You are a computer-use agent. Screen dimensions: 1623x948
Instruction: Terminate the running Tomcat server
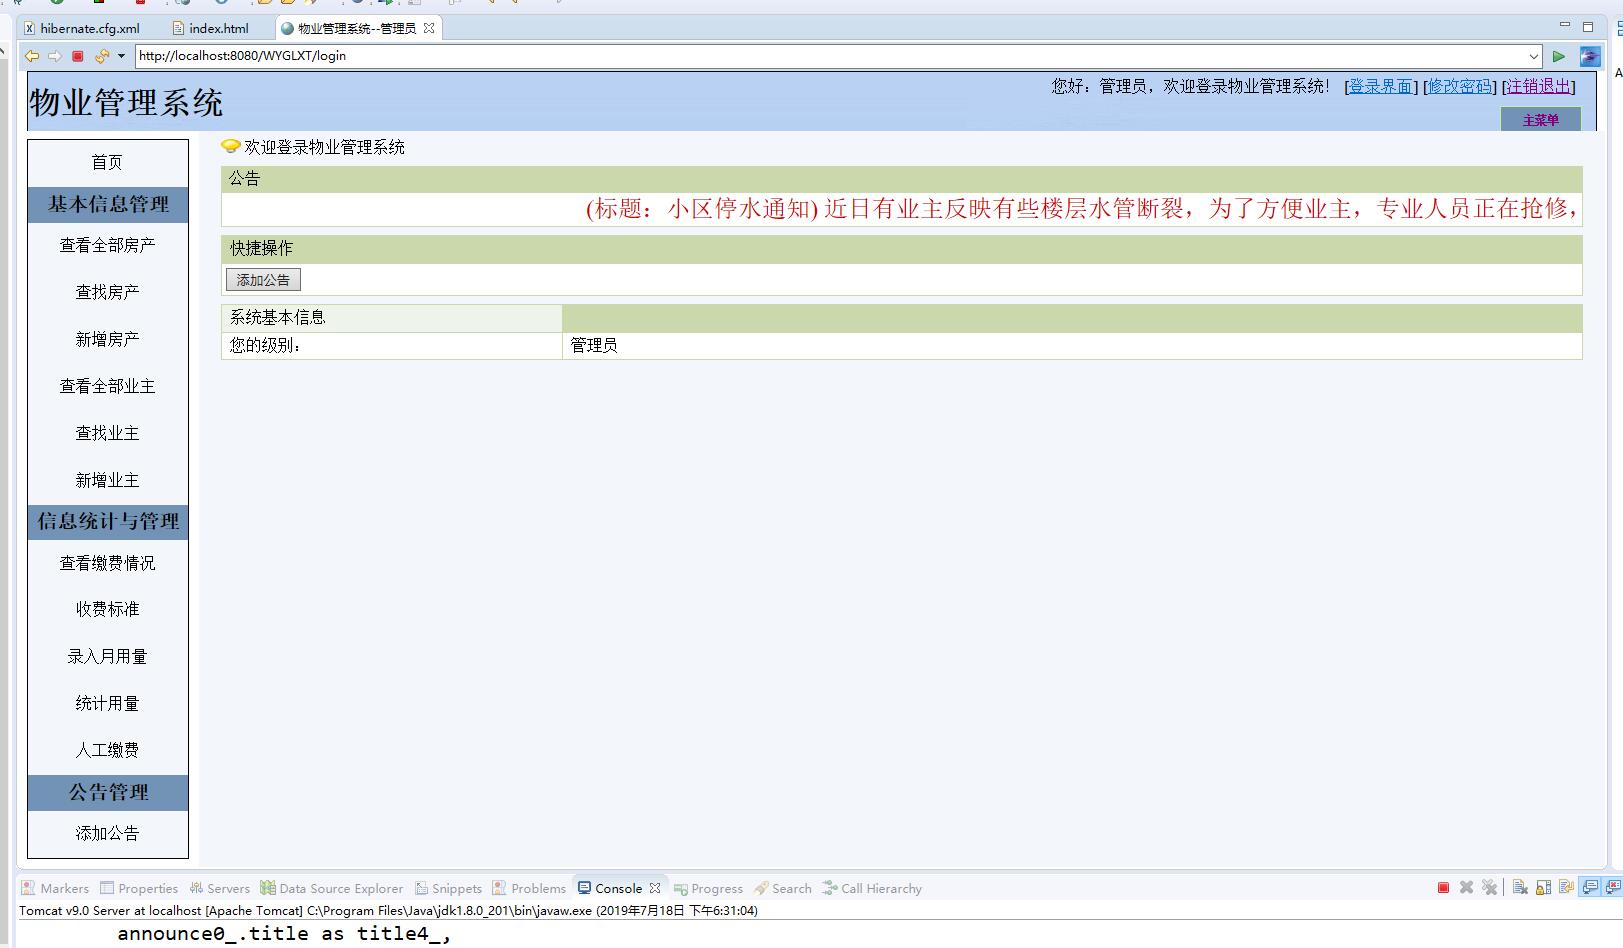(x=1443, y=887)
